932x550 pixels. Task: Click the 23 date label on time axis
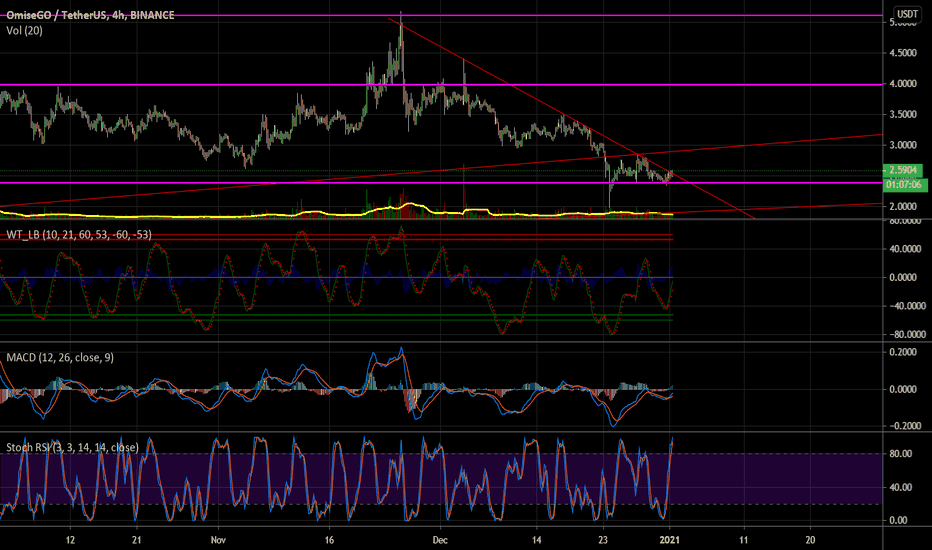pos(603,540)
